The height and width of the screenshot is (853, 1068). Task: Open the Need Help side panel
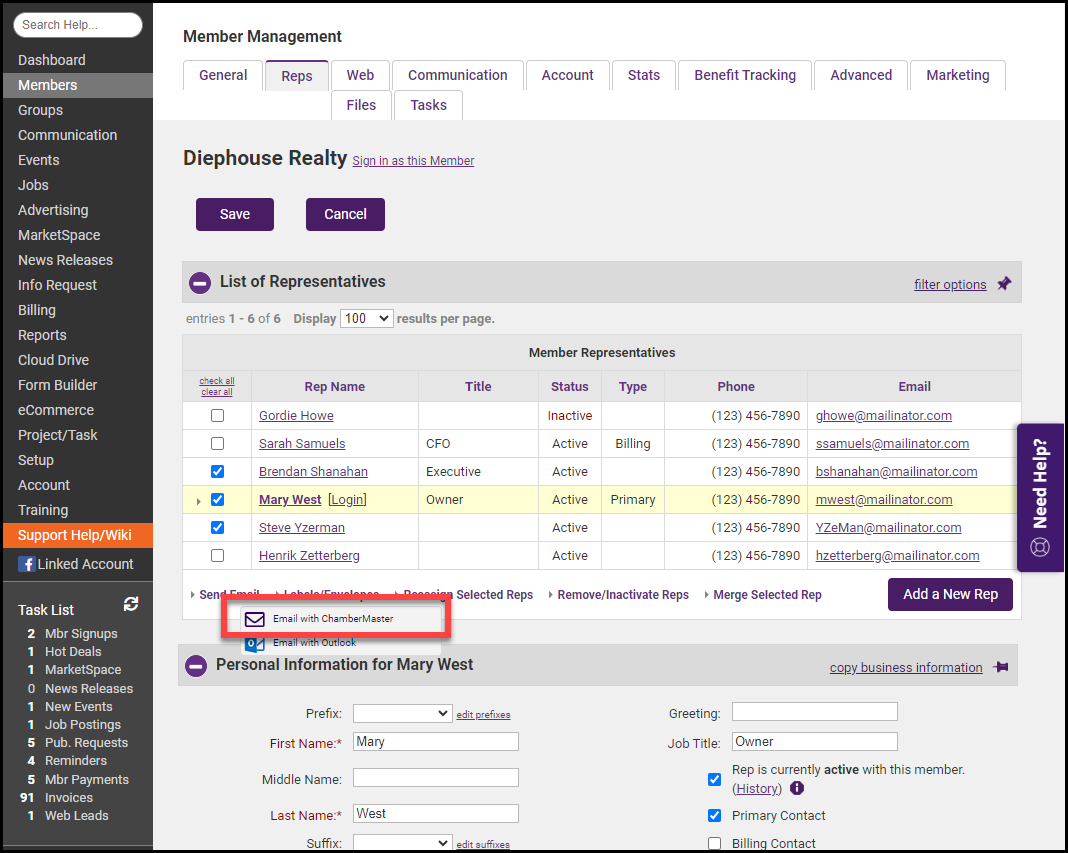1040,497
